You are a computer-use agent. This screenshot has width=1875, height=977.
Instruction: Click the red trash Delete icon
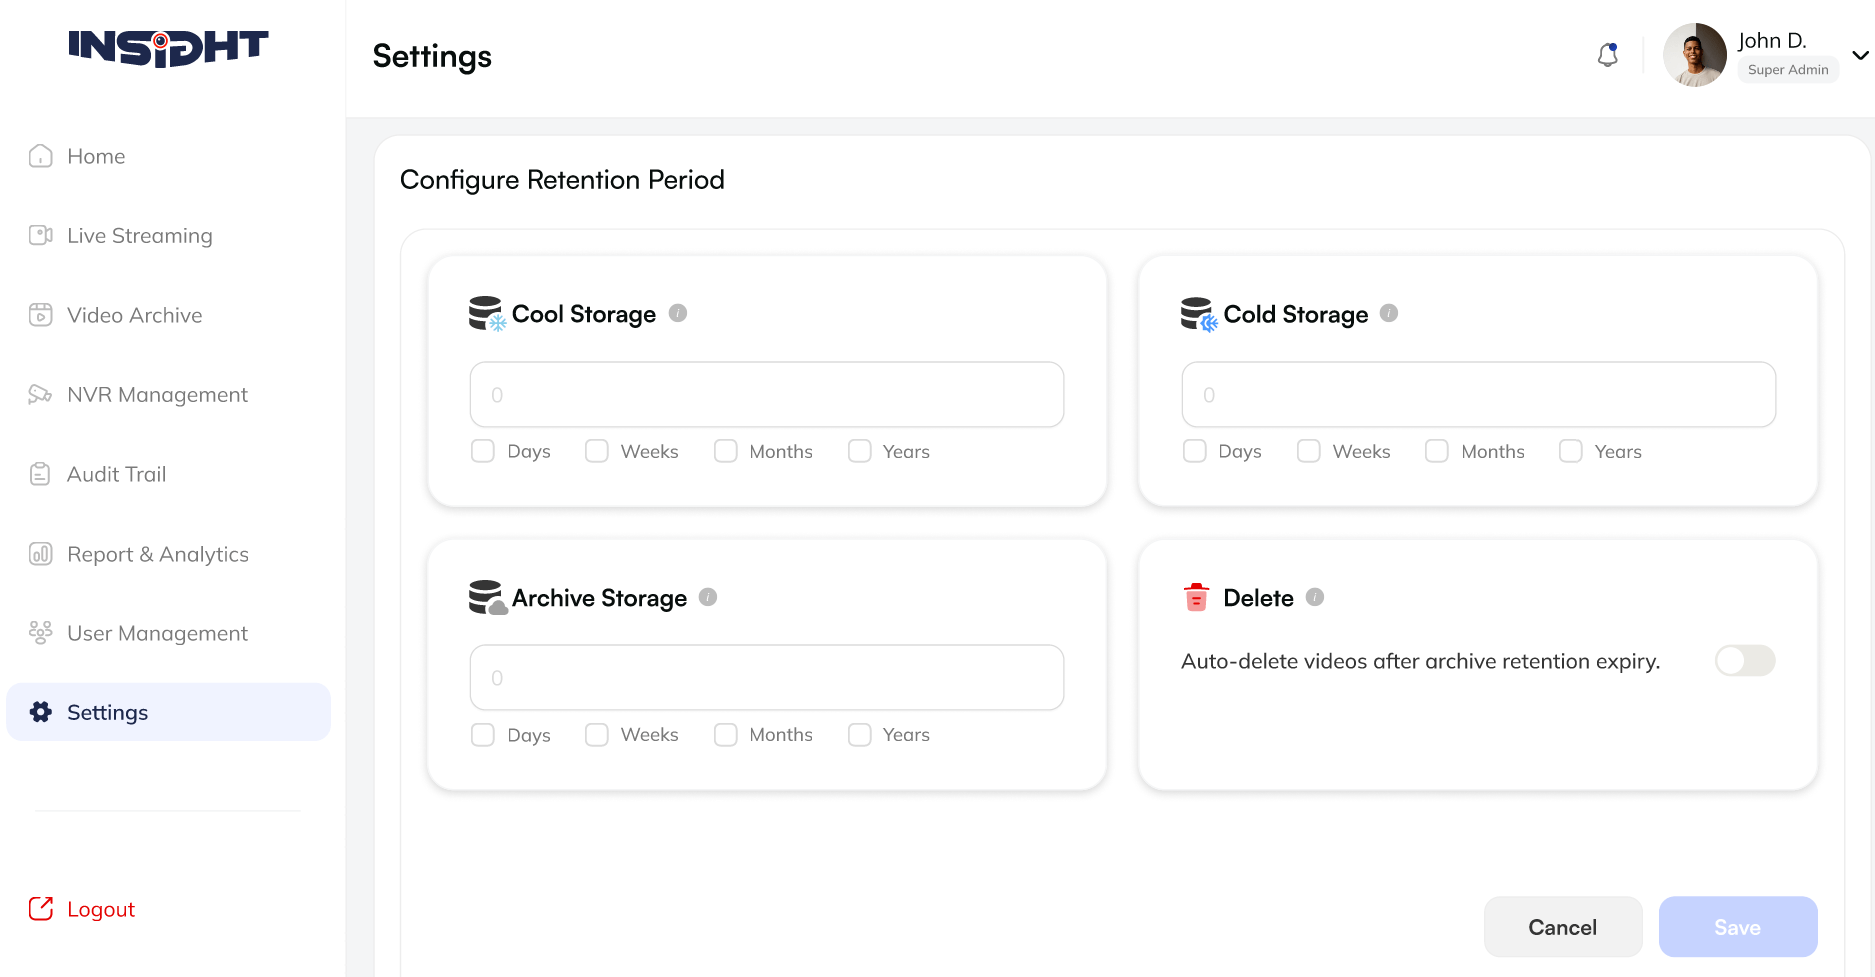point(1196,597)
